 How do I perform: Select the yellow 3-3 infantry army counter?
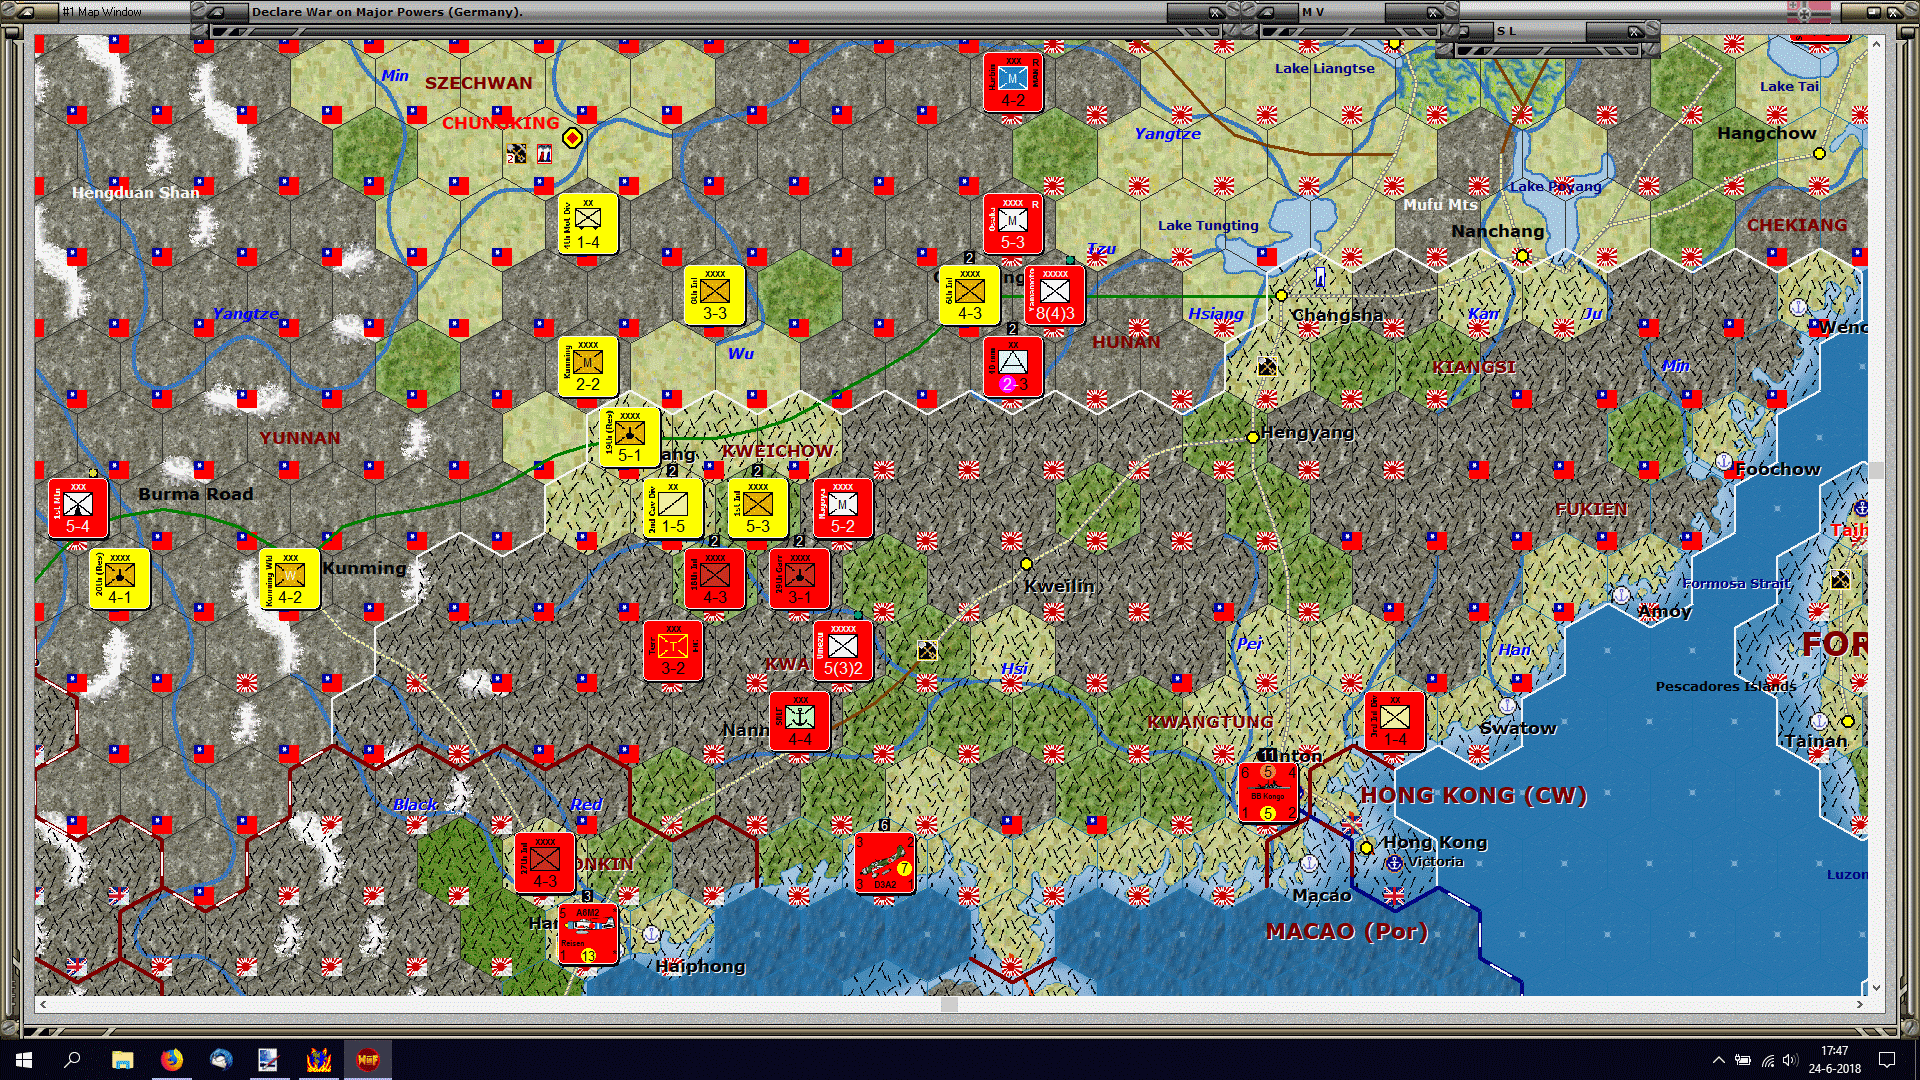(x=715, y=295)
